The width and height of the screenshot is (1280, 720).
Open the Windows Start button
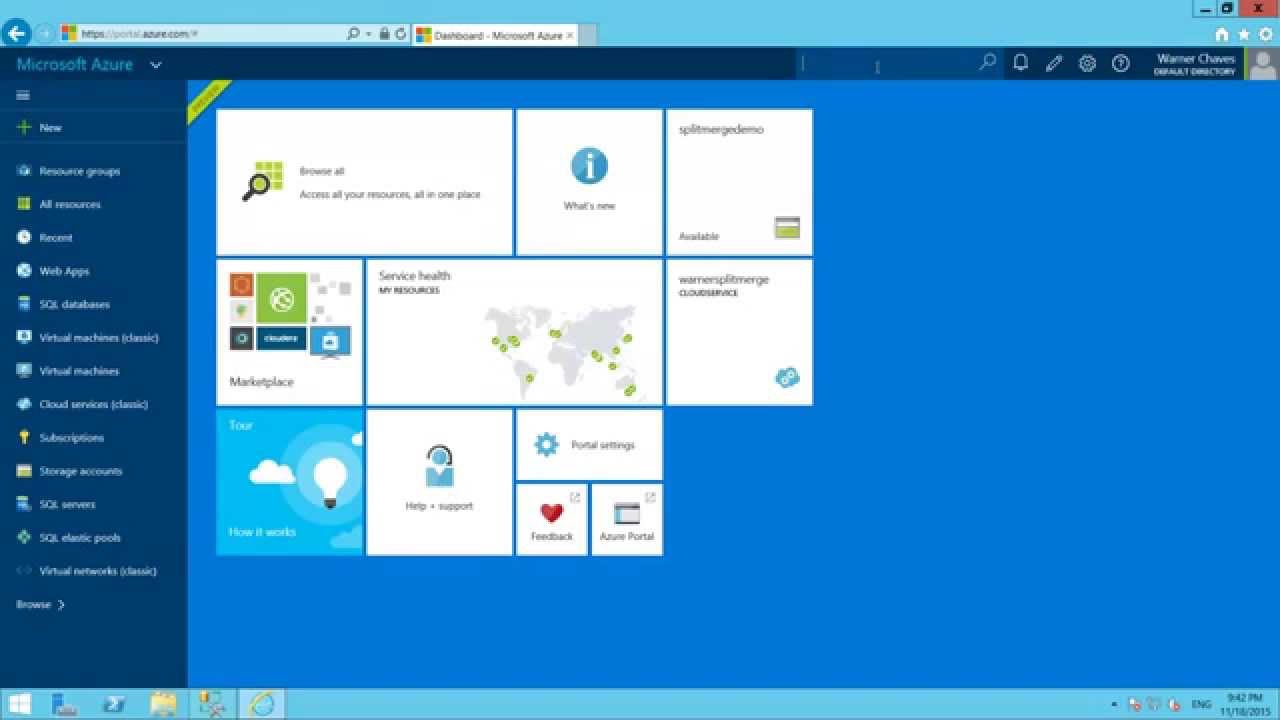point(19,704)
